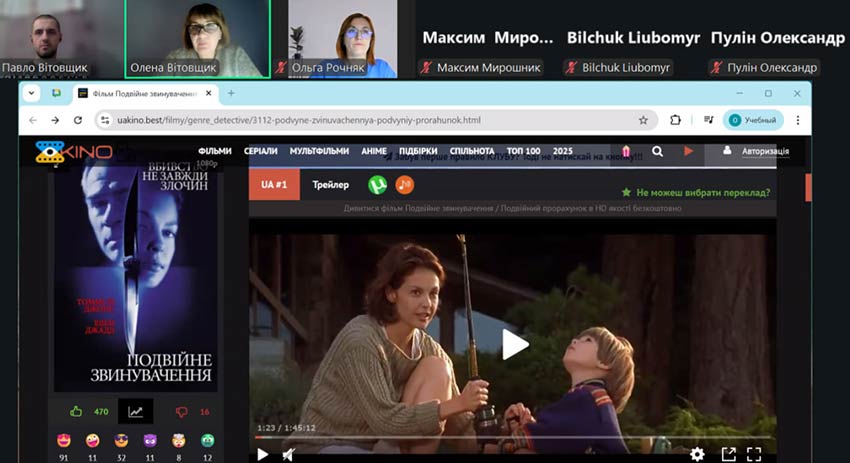Open the site search magnifier
Image resolution: width=850 pixels, height=463 pixels.
click(657, 152)
